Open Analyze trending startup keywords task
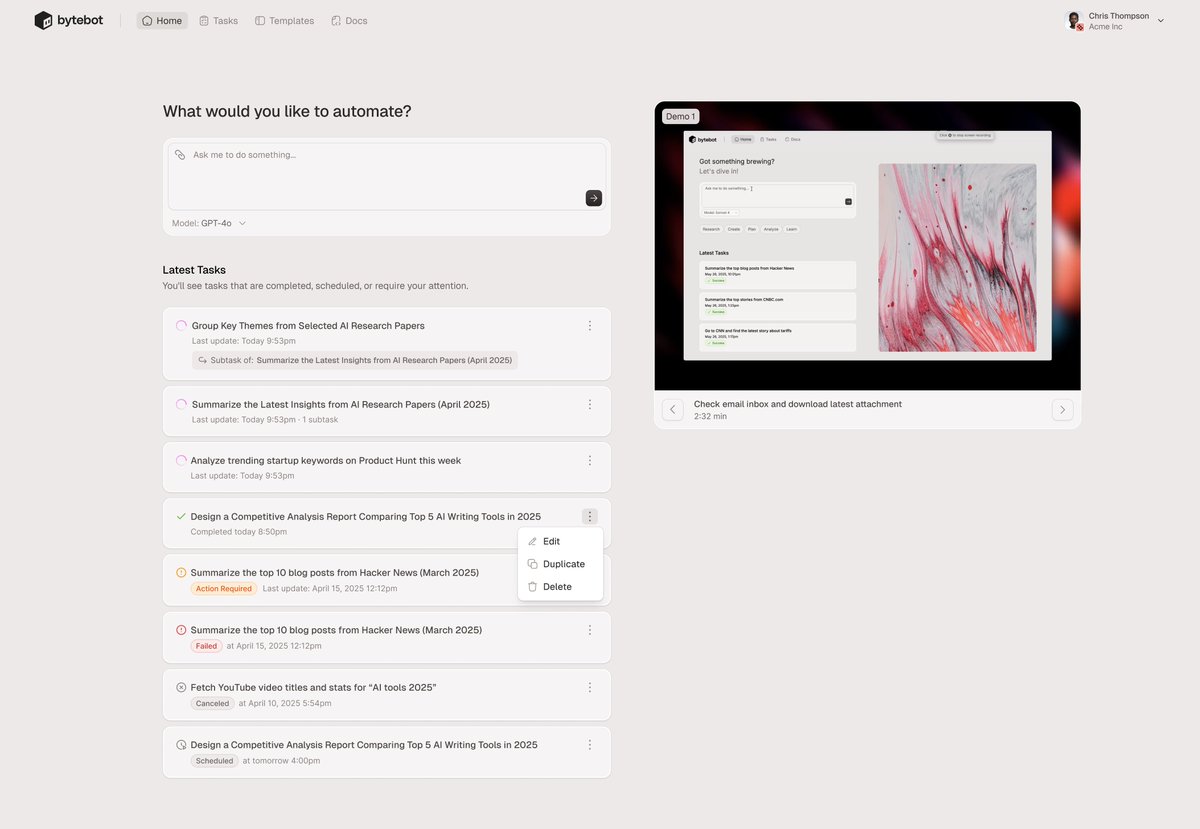 [326, 461]
